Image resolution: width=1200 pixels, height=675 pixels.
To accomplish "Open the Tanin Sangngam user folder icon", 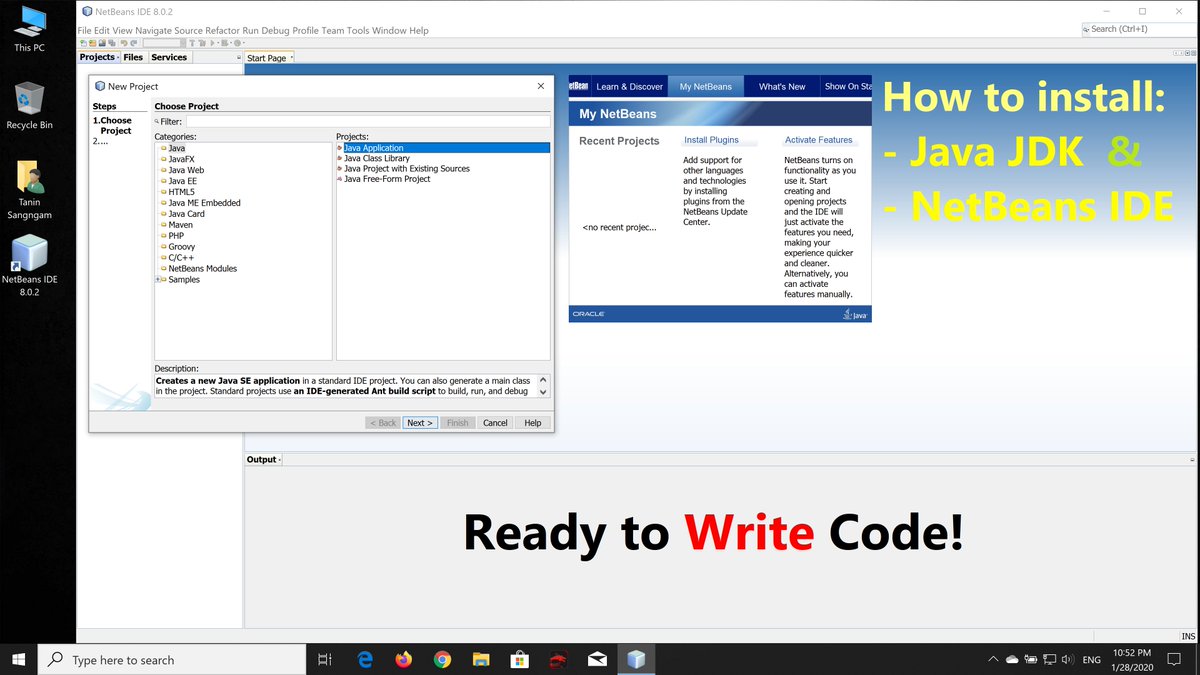I will [29, 190].
